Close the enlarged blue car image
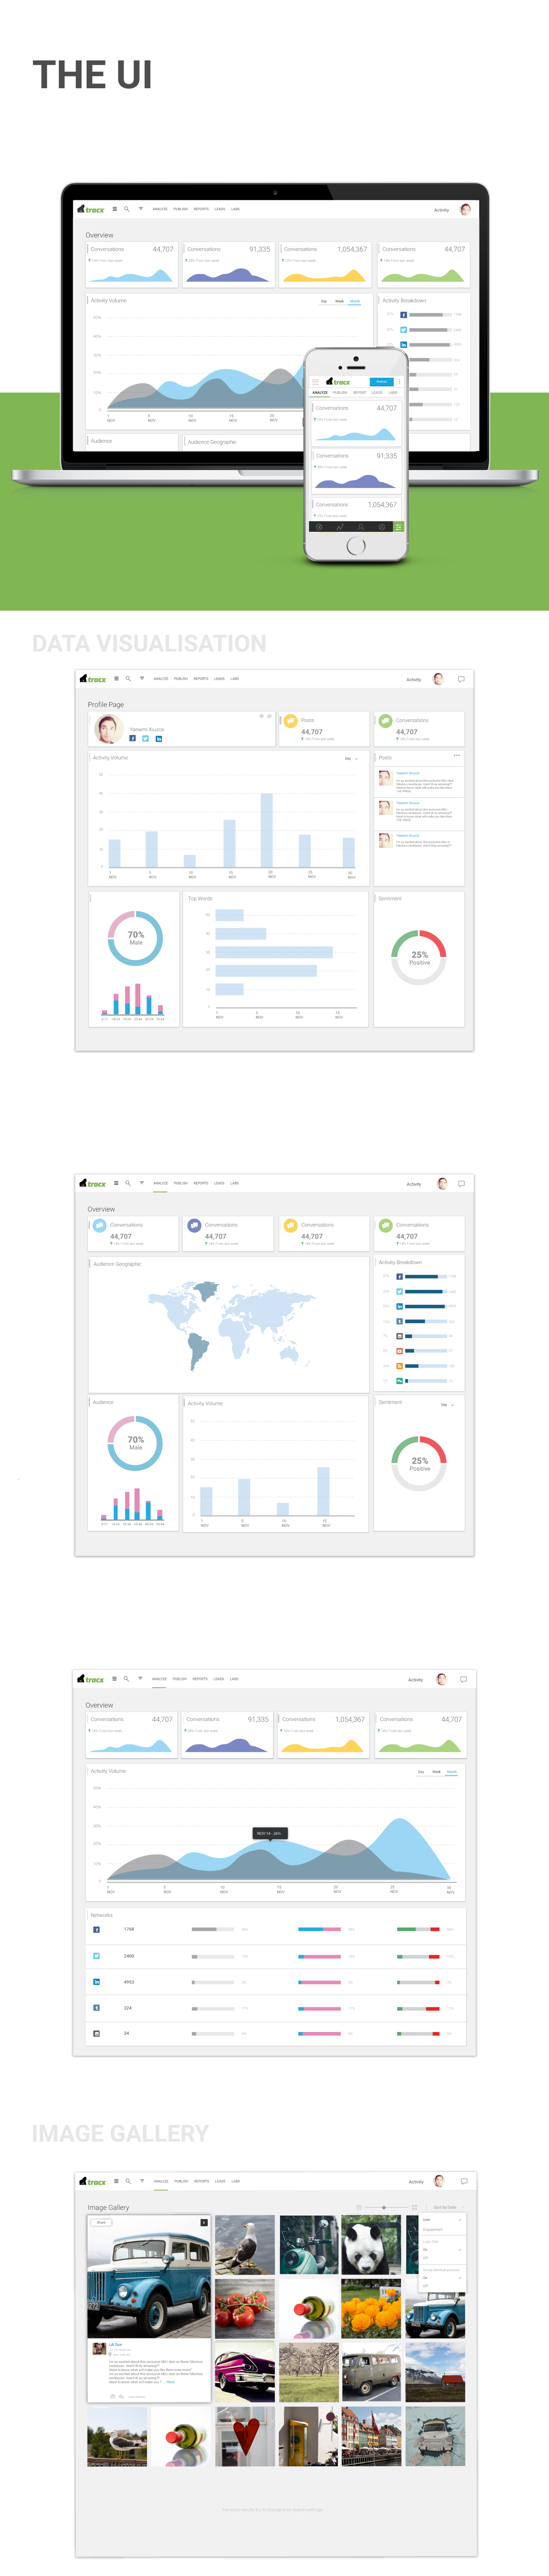 pos(204,2223)
